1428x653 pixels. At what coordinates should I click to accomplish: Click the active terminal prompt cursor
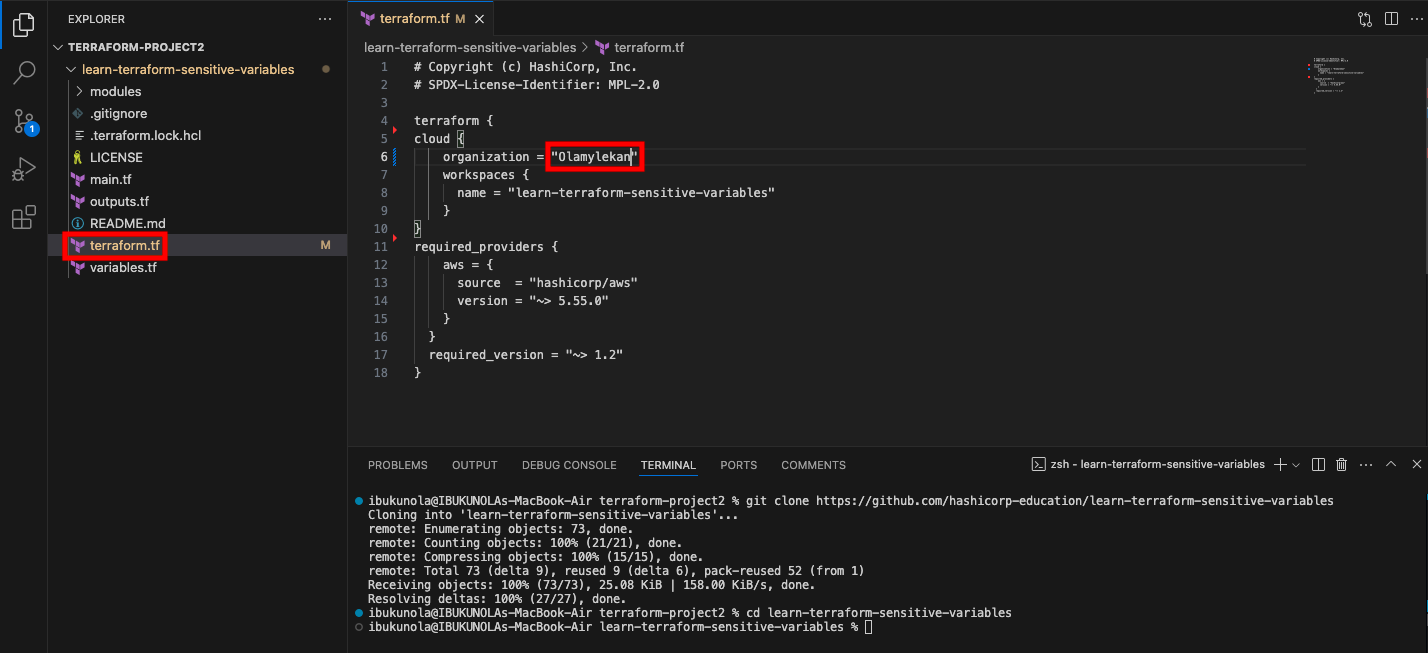pos(869,627)
